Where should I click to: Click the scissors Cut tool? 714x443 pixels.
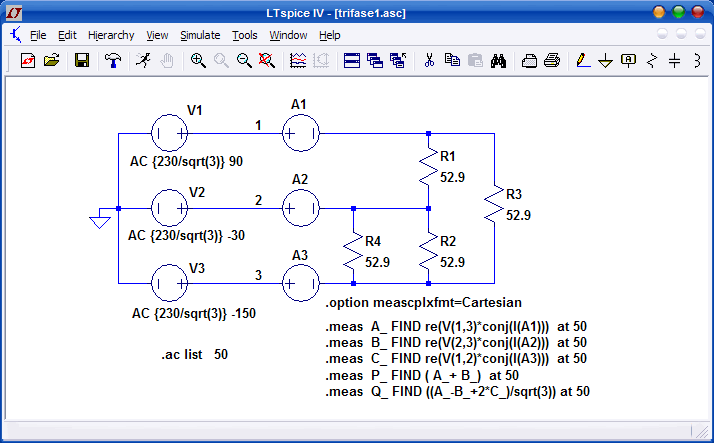[429, 61]
